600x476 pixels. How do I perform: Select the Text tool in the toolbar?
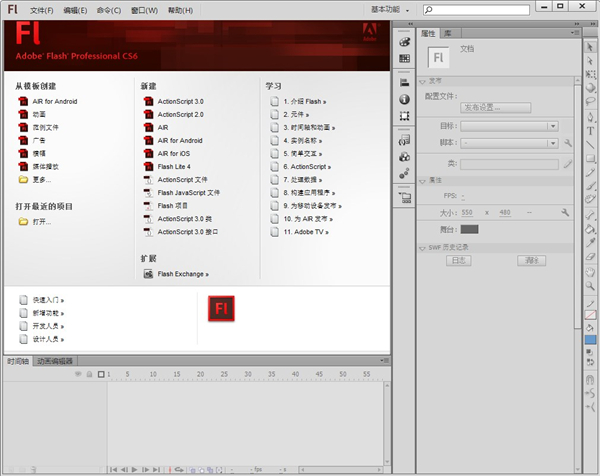tap(591, 130)
